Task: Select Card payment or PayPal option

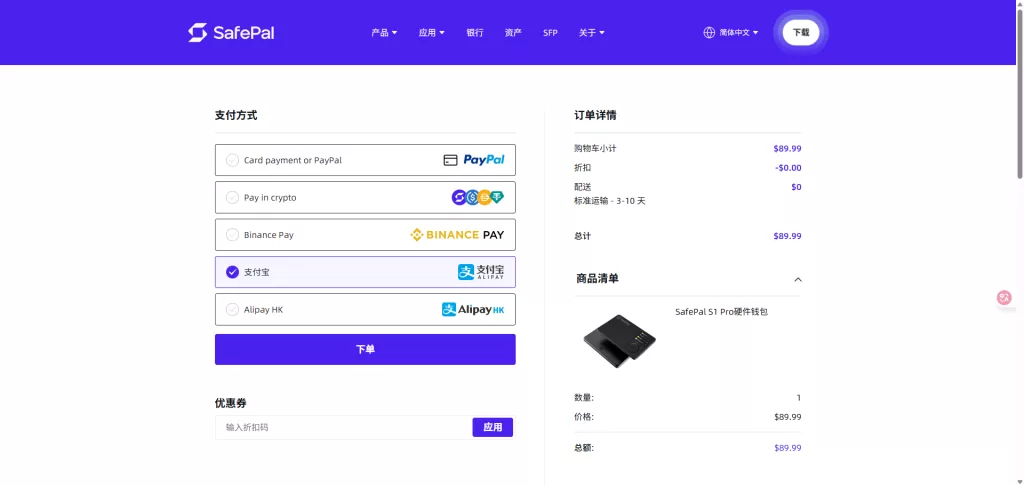Action: click(x=365, y=160)
